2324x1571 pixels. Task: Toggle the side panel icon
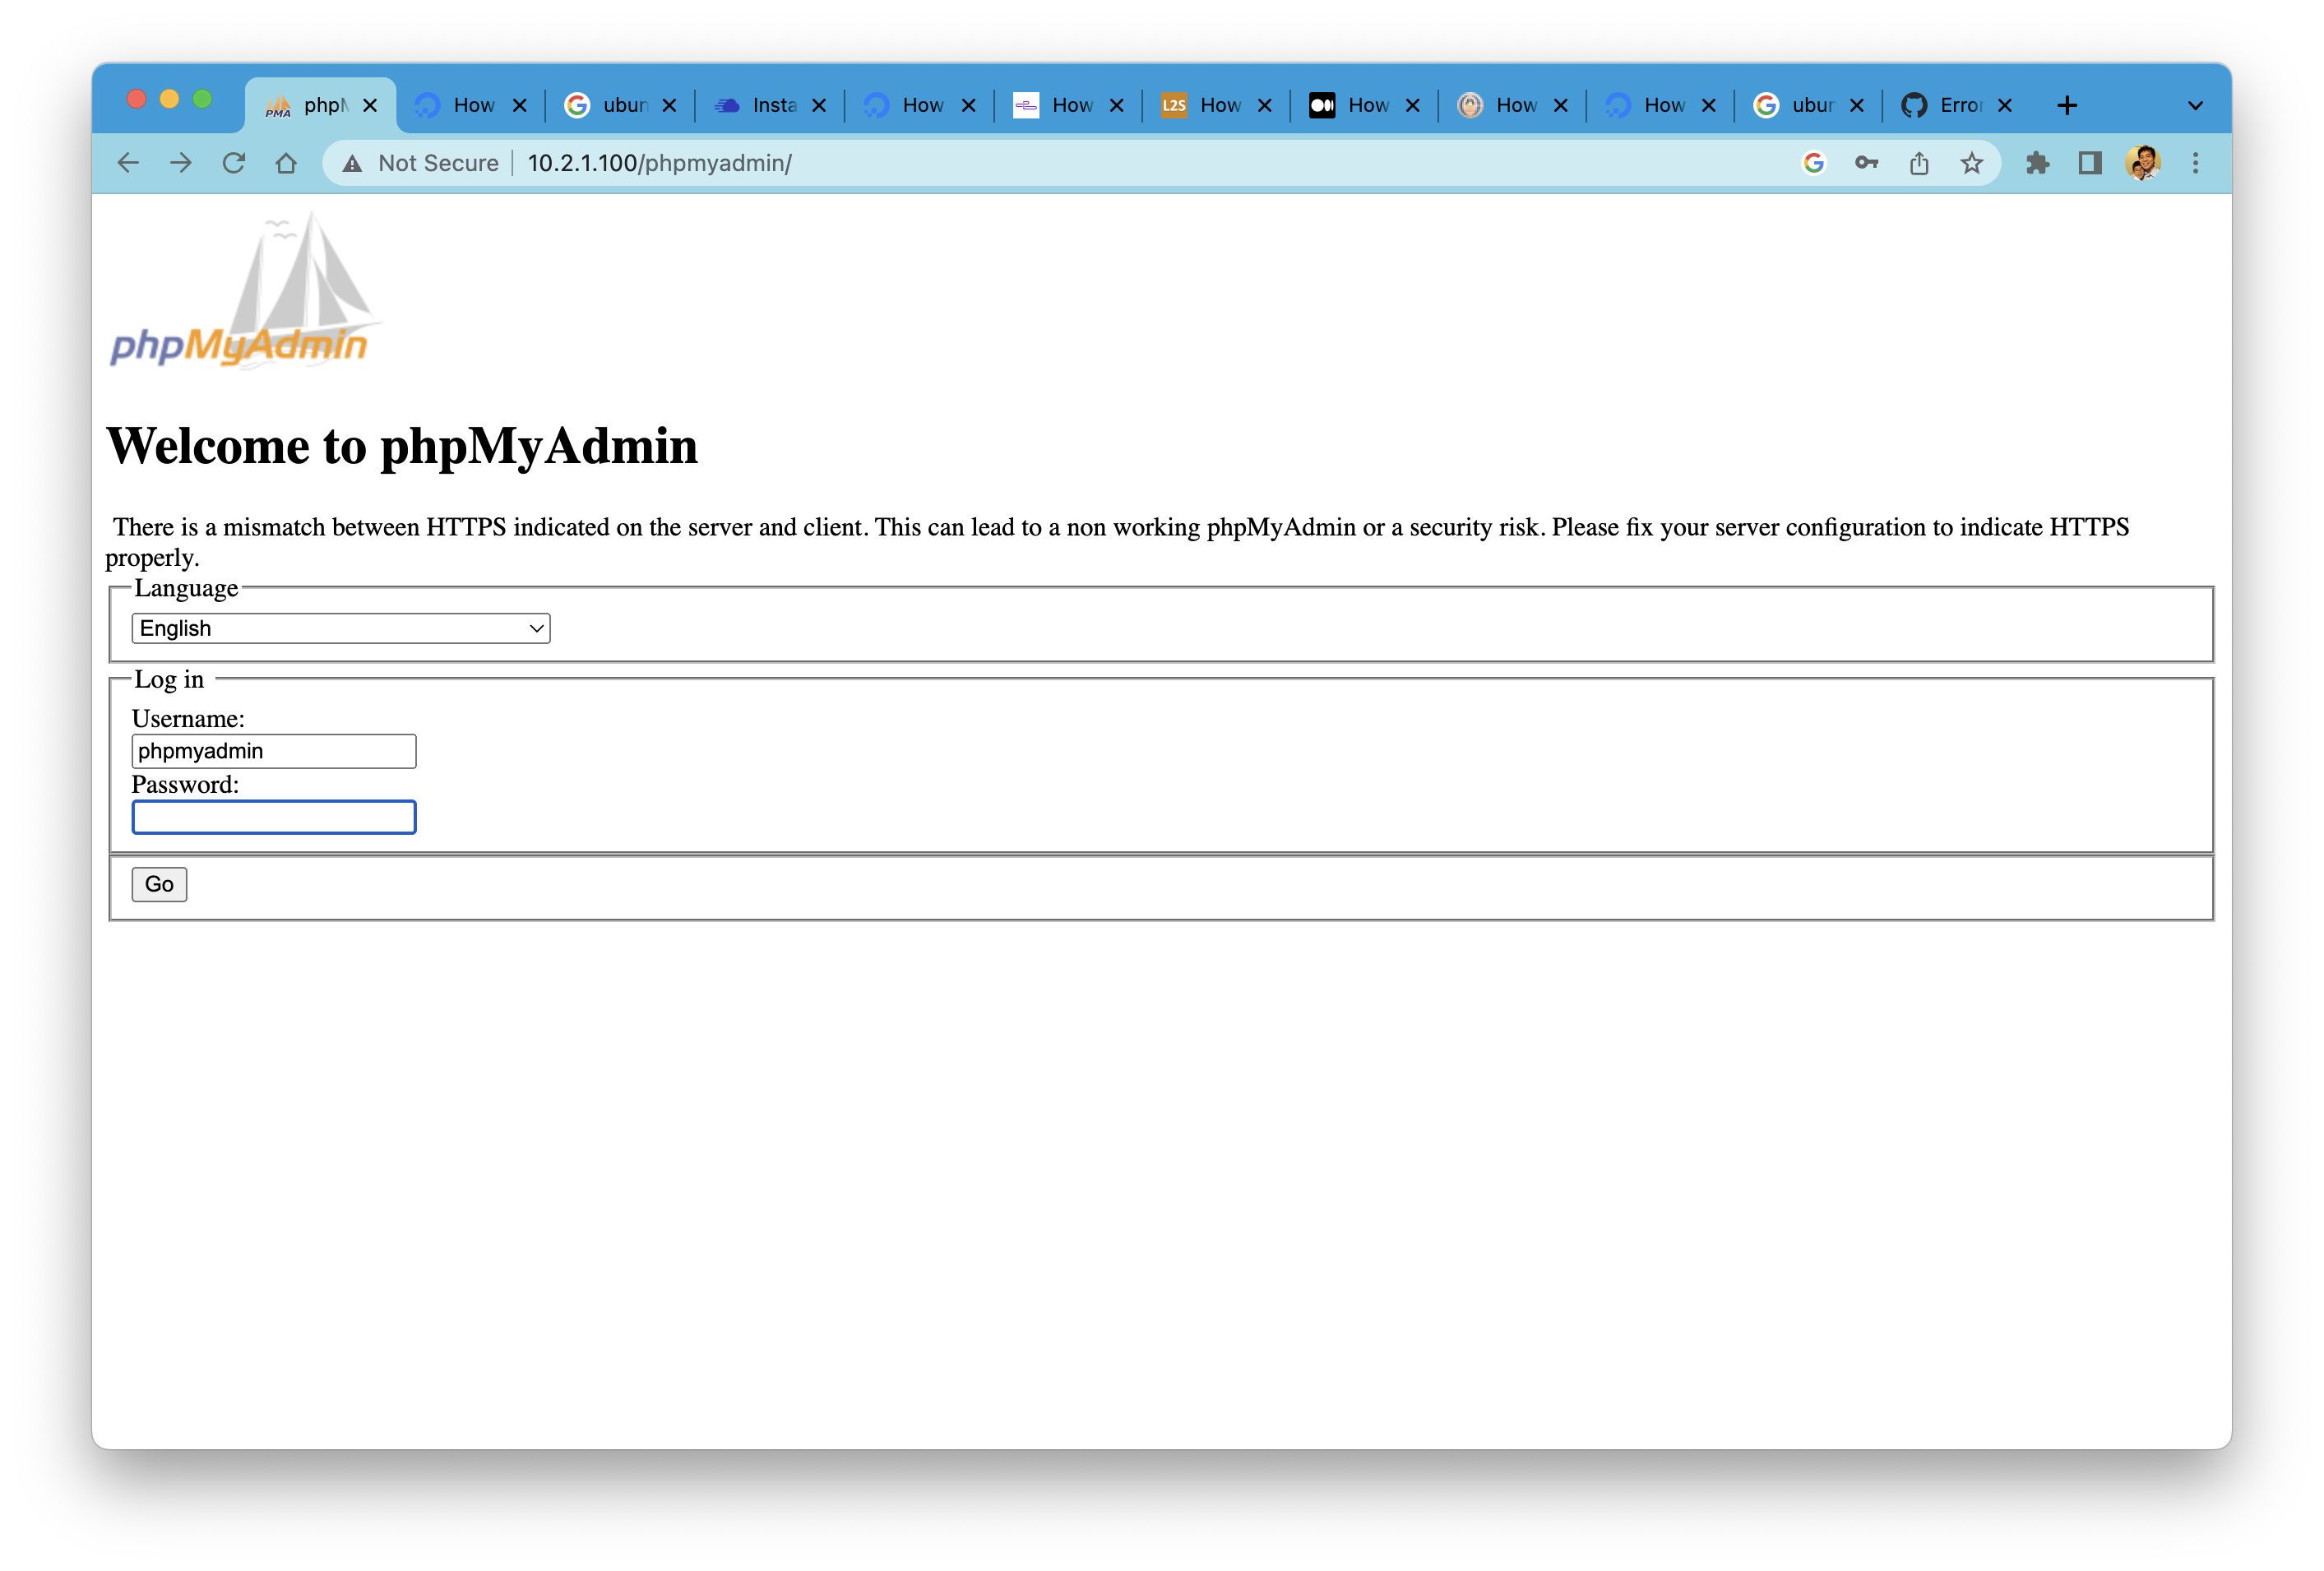click(2090, 163)
